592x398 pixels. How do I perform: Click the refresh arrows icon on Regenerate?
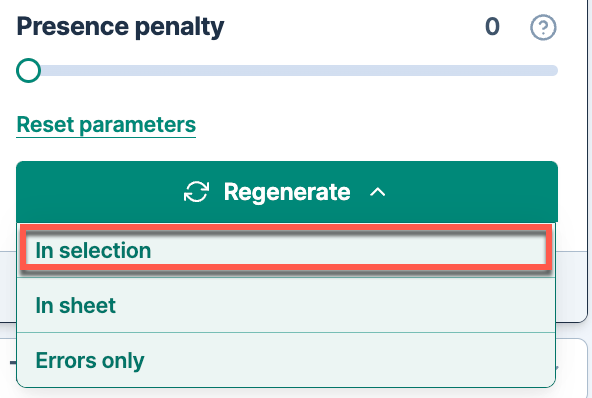pyautogui.click(x=196, y=192)
